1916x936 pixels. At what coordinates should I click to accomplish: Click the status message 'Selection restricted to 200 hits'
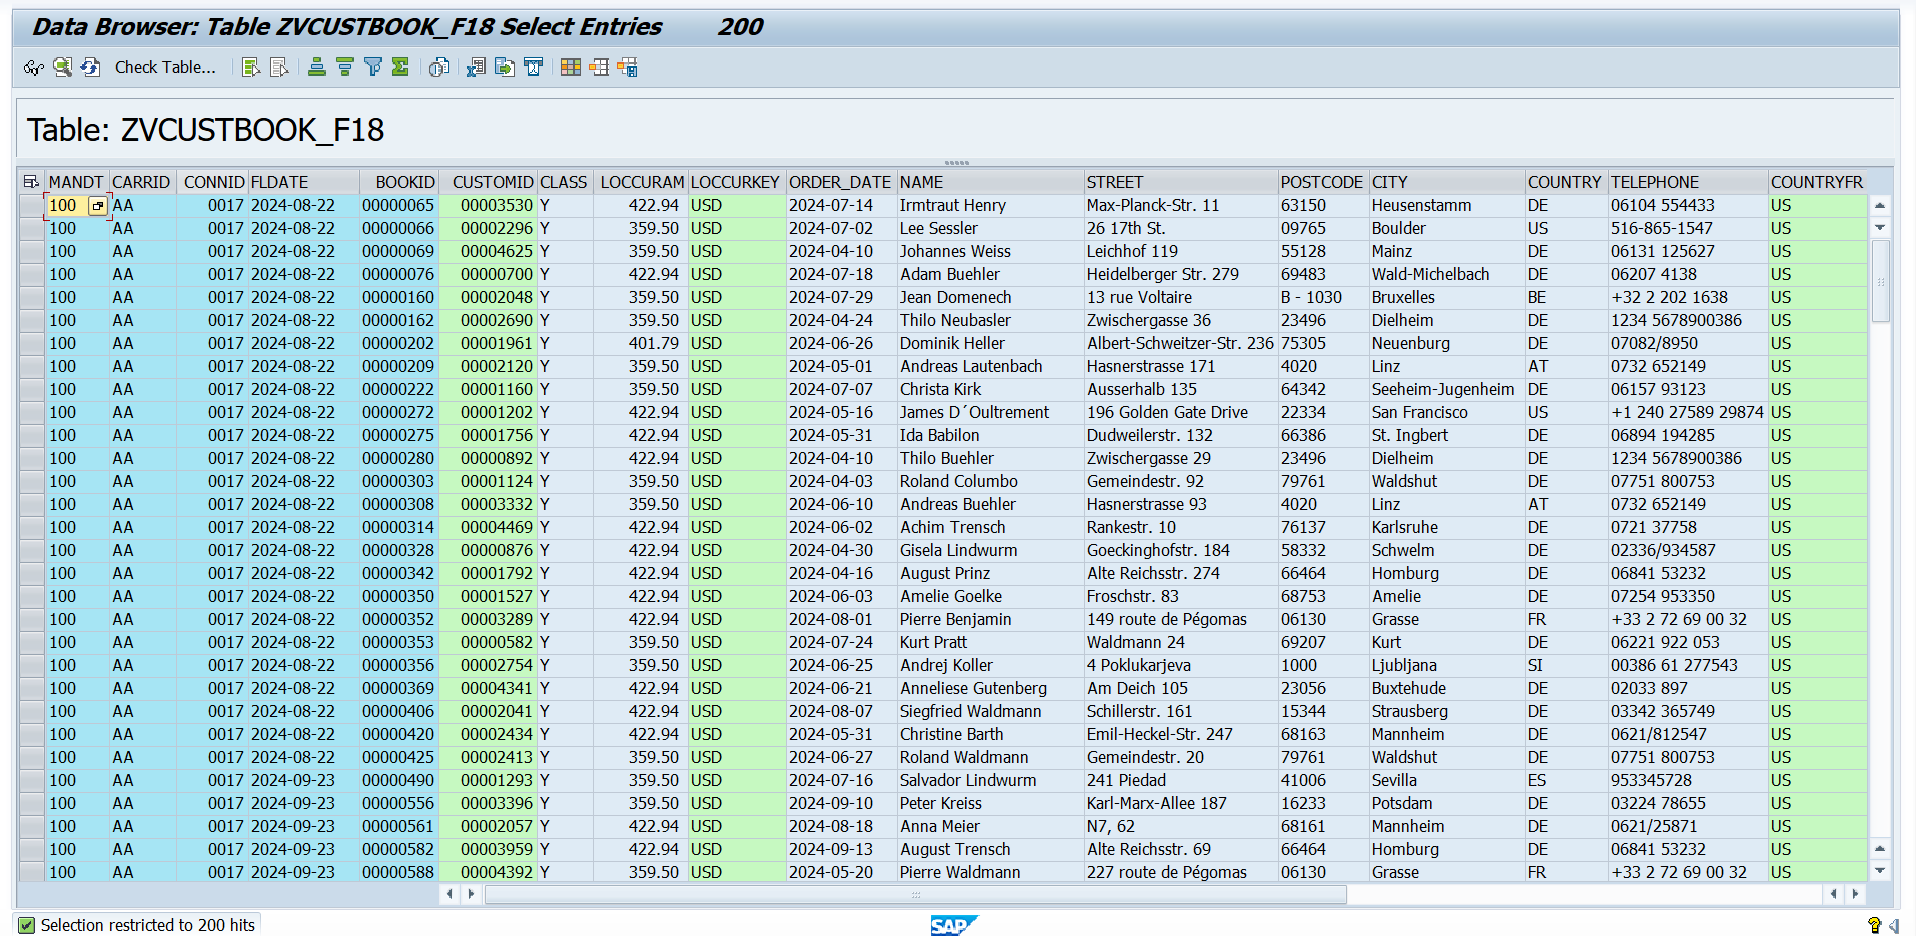pos(147,925)
